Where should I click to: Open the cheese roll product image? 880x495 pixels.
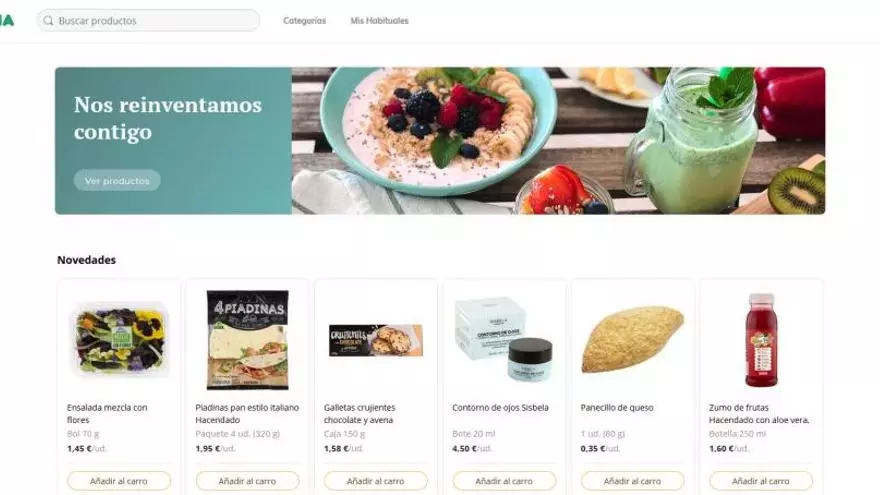click(x=632, y=340)
